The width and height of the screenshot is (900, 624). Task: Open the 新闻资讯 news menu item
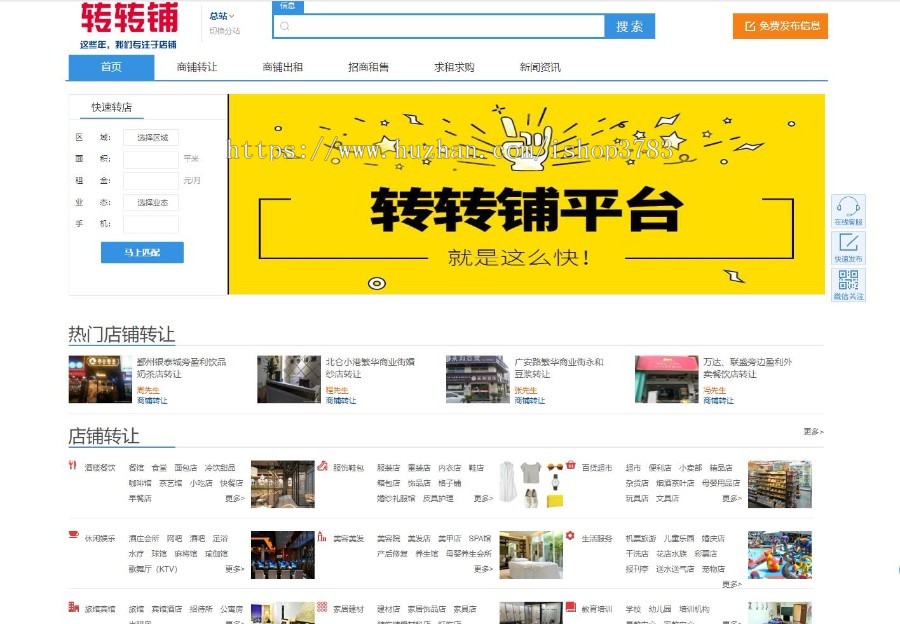[540, 67]
